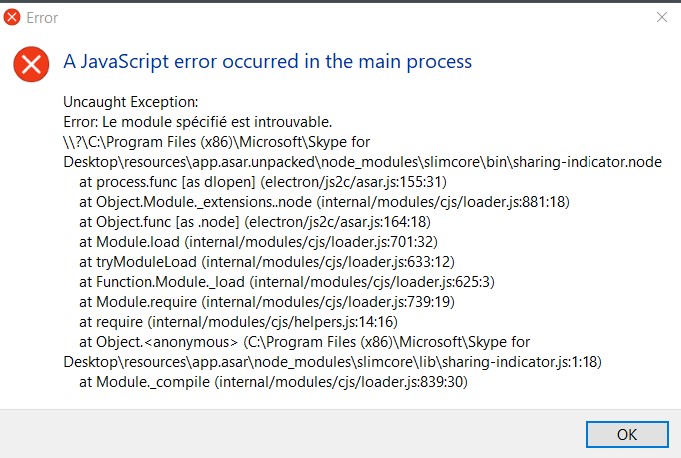Click the OK button
Viewport: 681px width, 458px height.
pyautogui.click(x=627, y=434)
